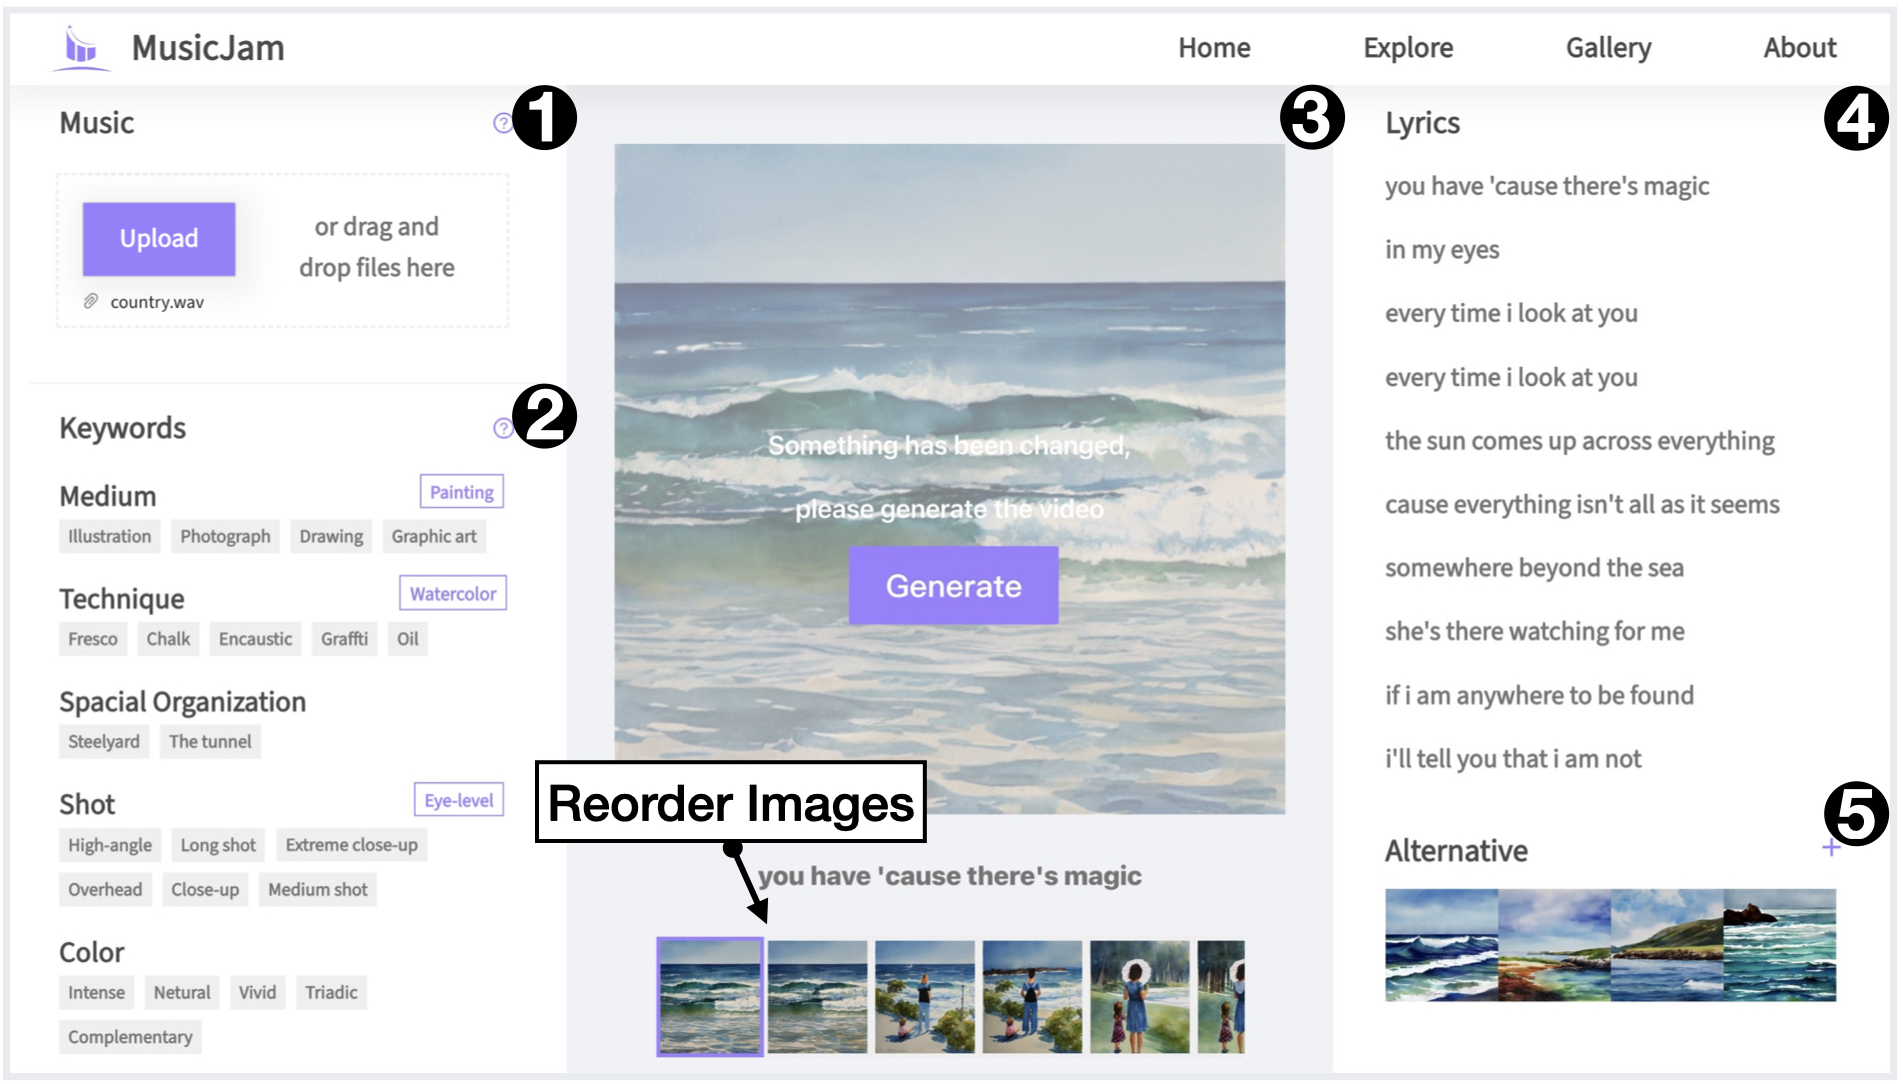Select Extreme close-up shot
Viewport: 1903px width, 1084px height.
[x=351, y=845]
